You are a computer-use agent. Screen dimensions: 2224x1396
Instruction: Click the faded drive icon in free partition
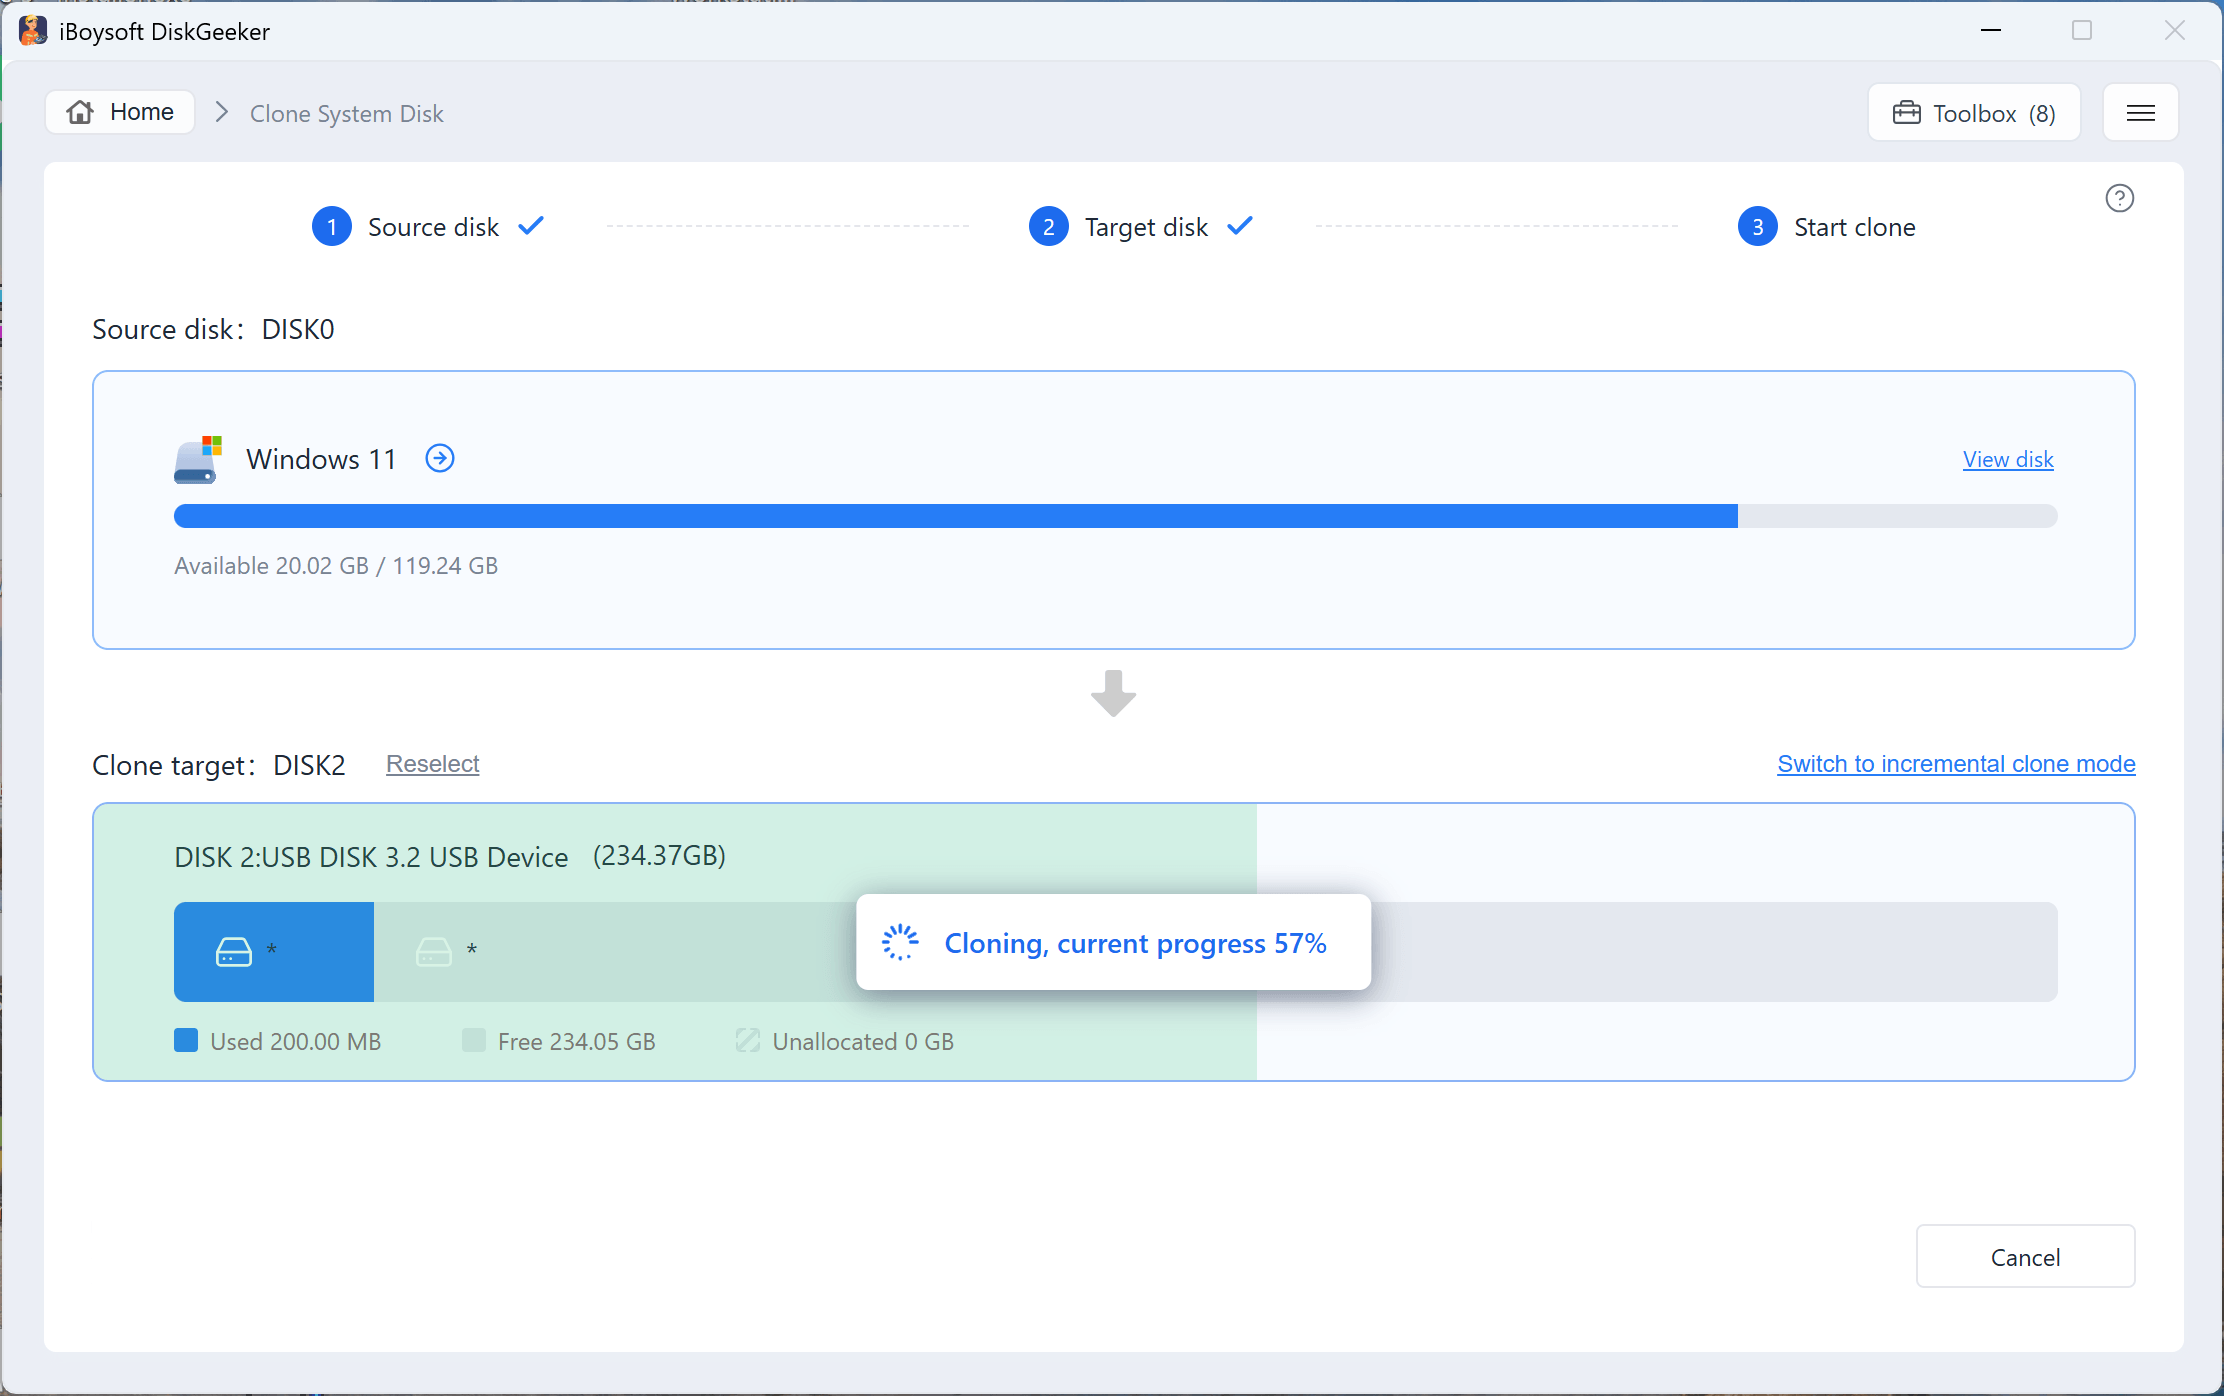(x=434, y=952)
